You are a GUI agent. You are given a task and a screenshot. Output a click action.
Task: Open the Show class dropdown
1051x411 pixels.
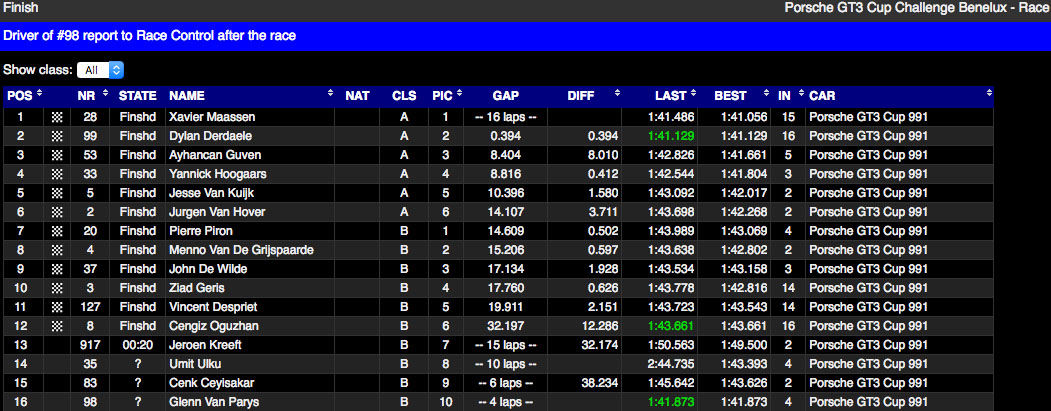(102, 70)
